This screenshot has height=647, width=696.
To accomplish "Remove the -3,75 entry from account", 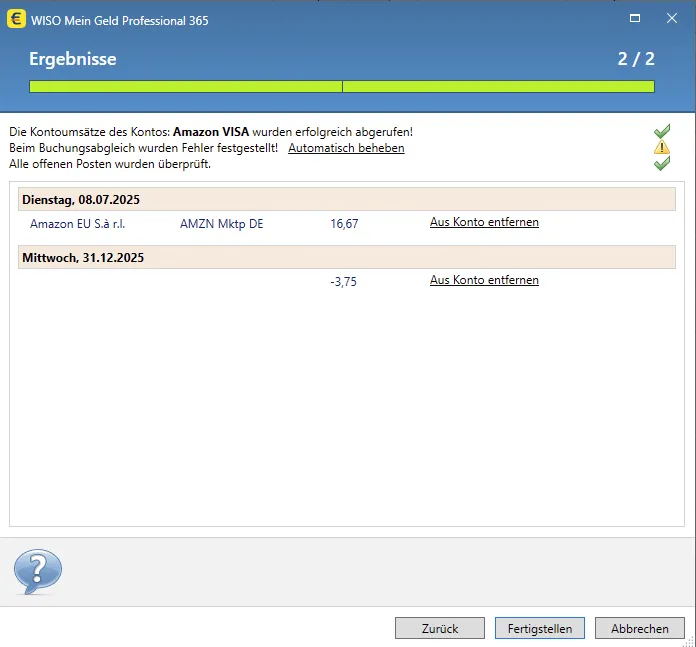I will pyautogui.click(x=484, y=281).
